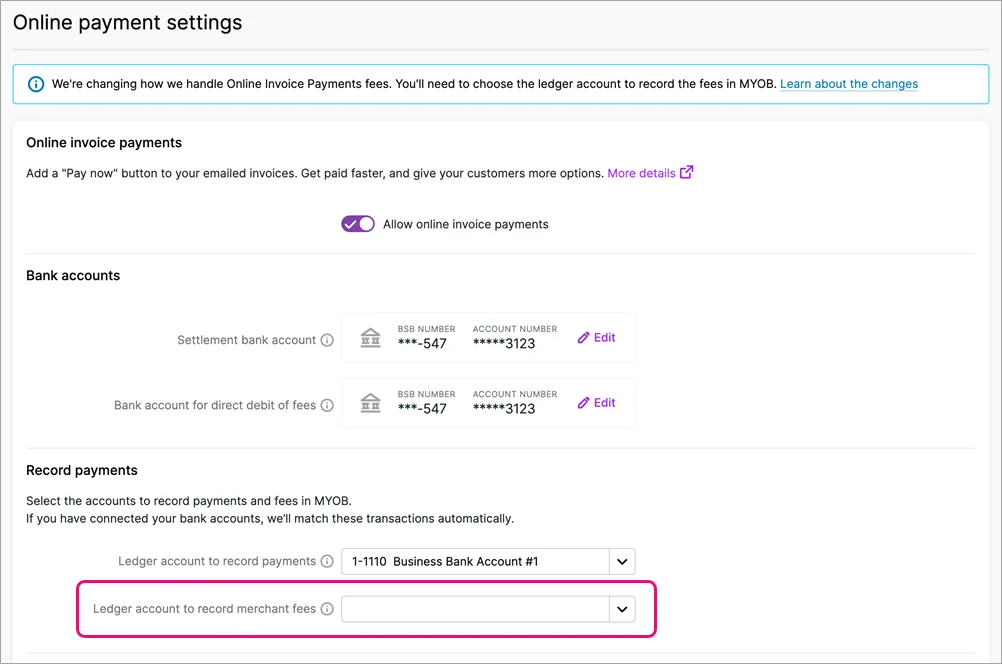Click the tooltip icon beside merchant fees label

328,609
